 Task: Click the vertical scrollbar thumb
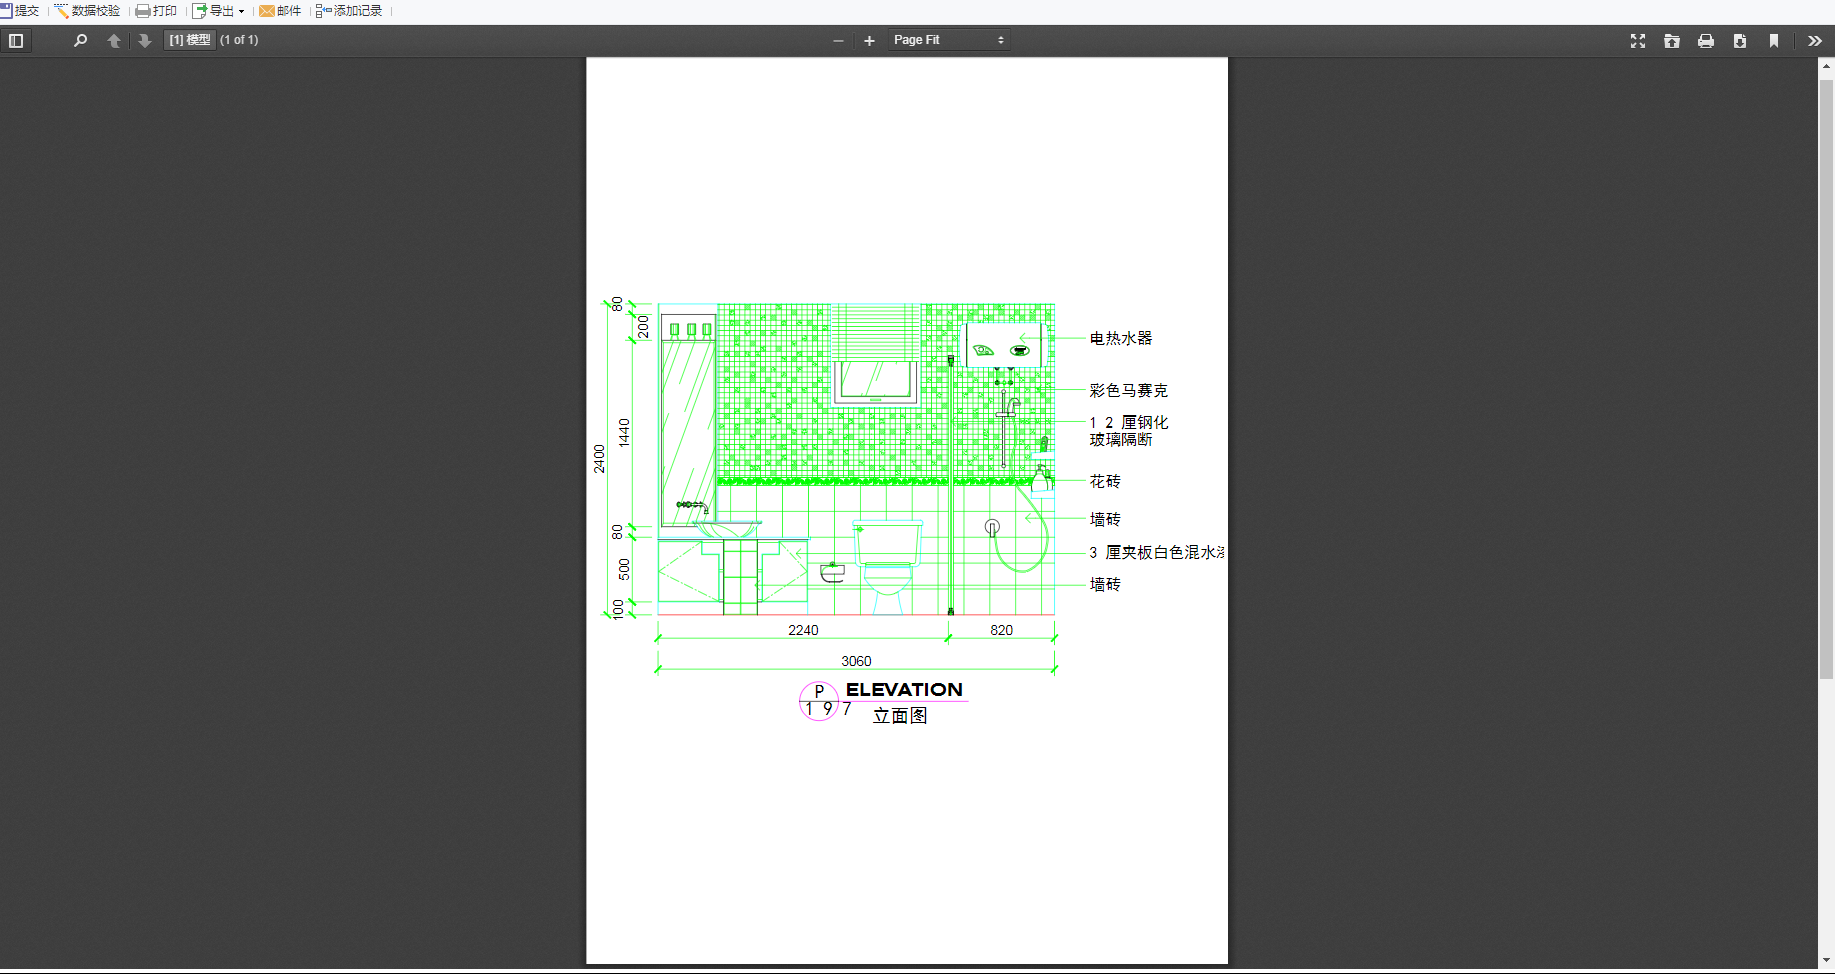1826,379
